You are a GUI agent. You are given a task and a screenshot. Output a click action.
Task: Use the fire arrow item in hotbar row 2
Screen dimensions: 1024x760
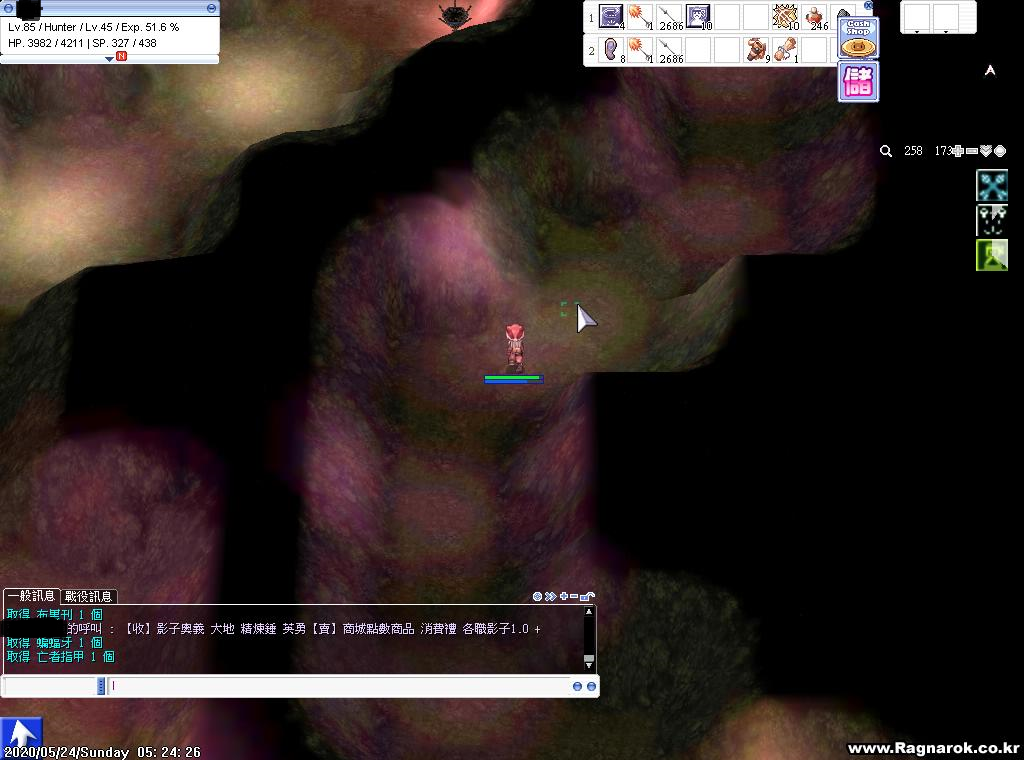click(640, 49)
